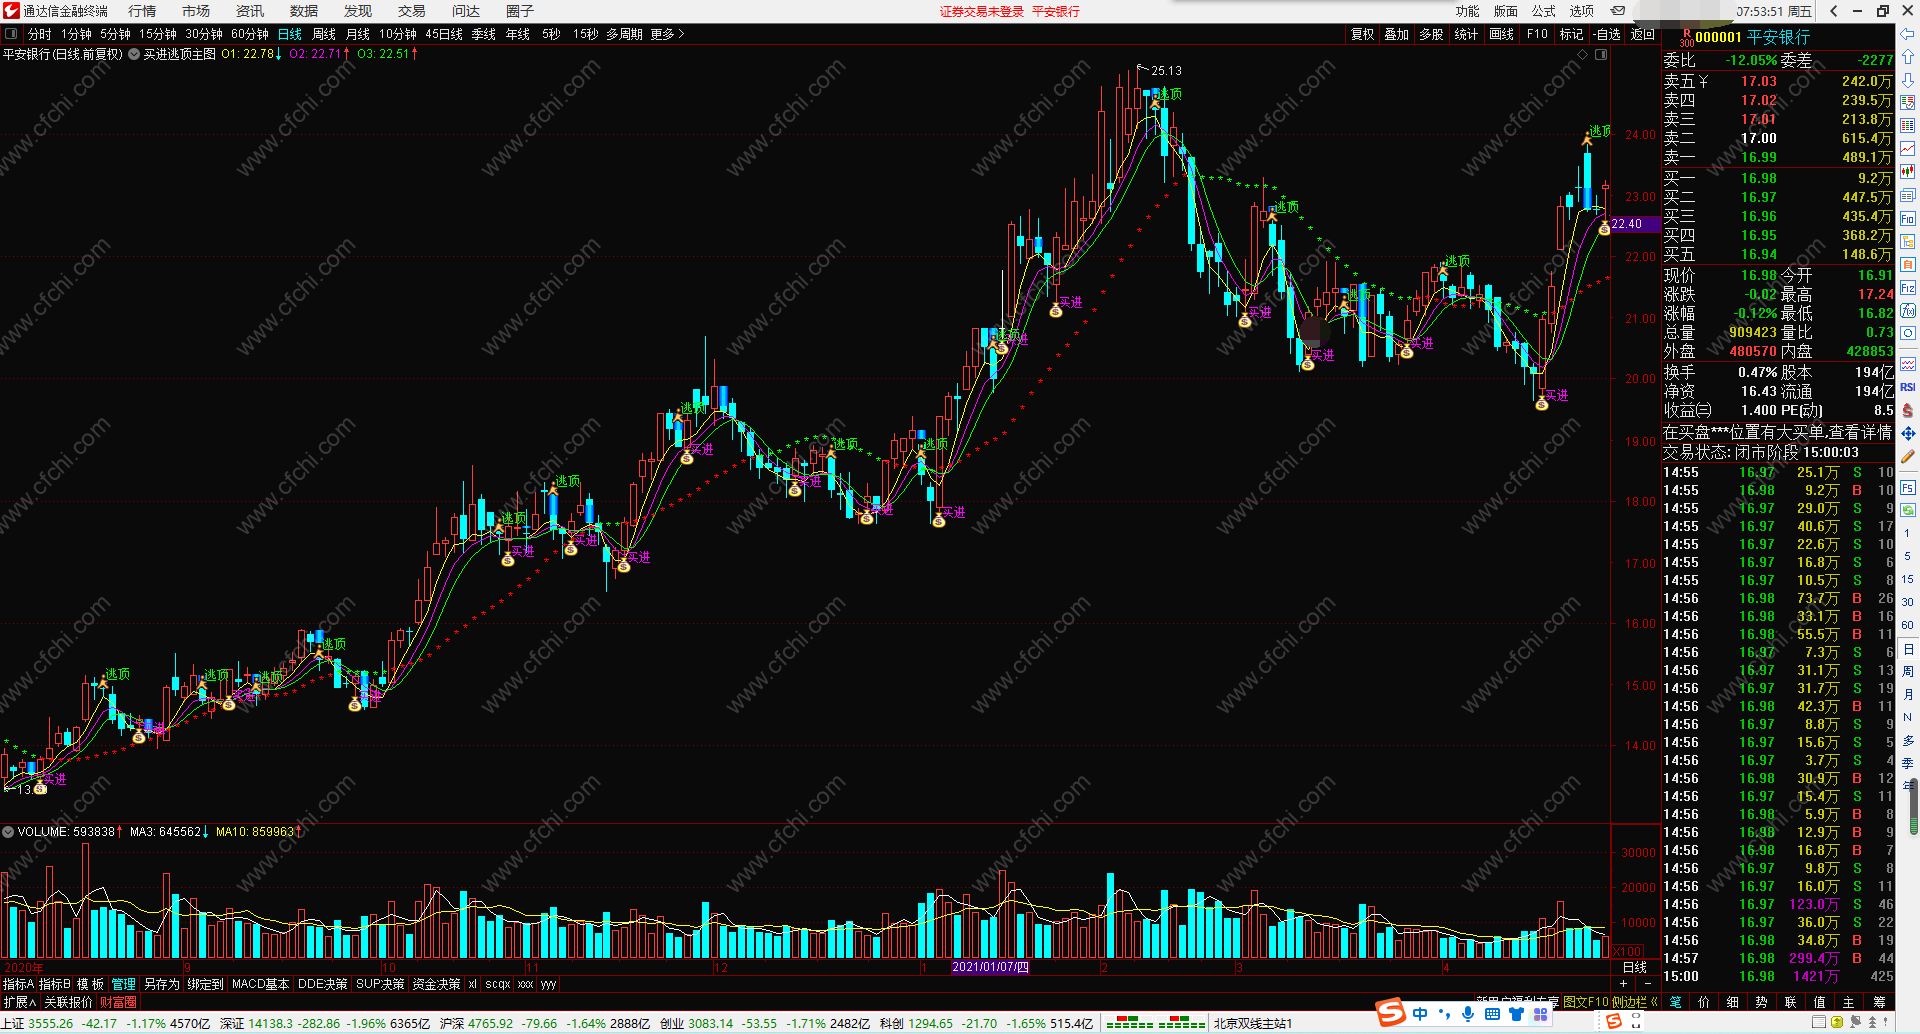Image resolution: width=1920 pixels, height=1034 pixels.
Task: Open 画线 drawing tools option
Action: coord(1501,34)
